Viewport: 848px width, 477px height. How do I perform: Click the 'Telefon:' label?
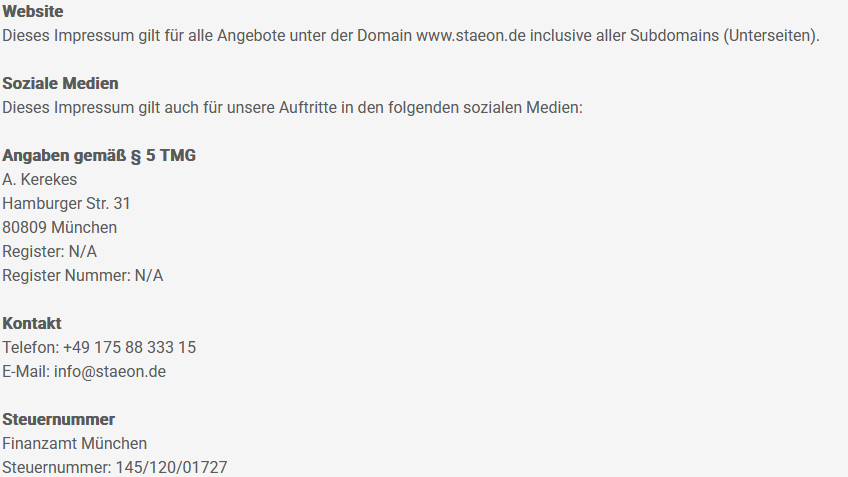[30, 348]
